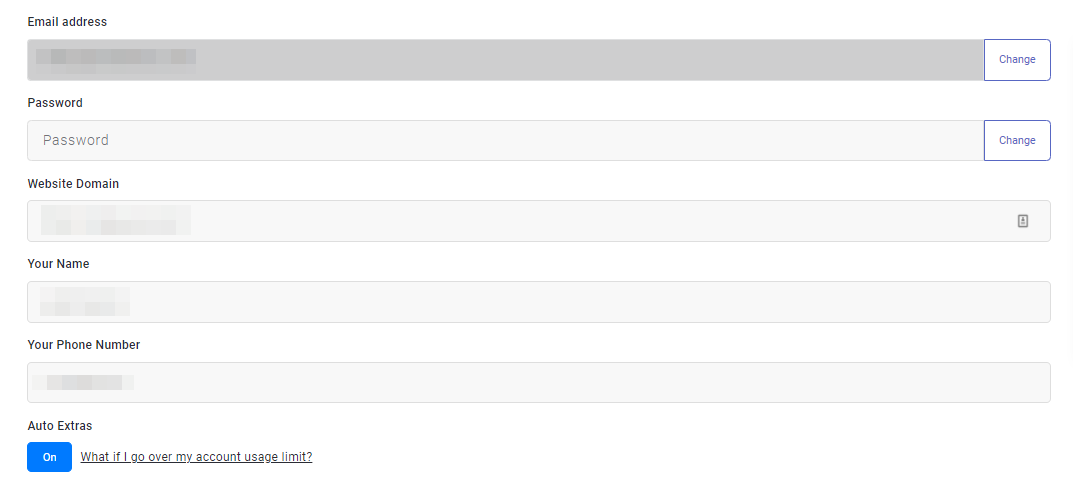Open the account usage limit help link

196,457
